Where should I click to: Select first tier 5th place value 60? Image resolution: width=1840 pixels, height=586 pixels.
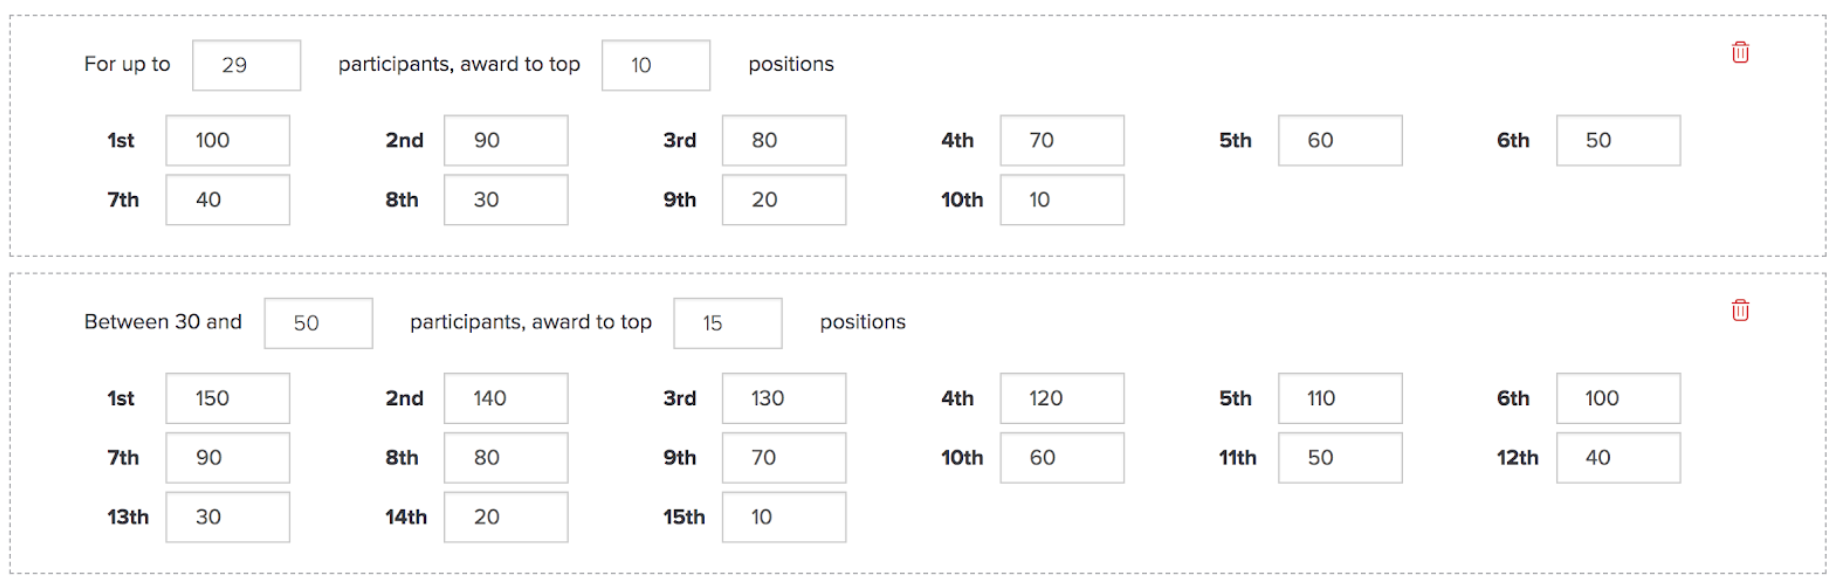(x=1340, y=140)
